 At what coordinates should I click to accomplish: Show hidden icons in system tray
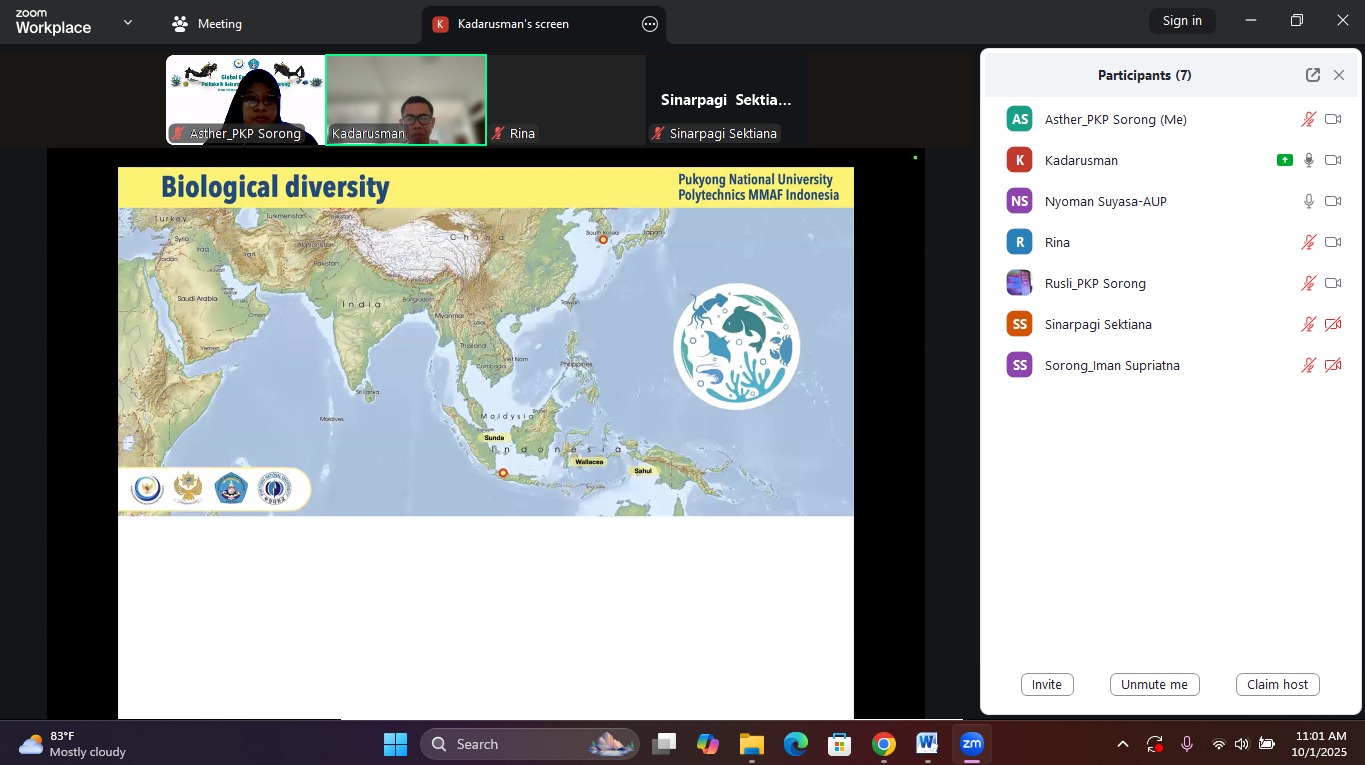click(x=1122, y=744)
